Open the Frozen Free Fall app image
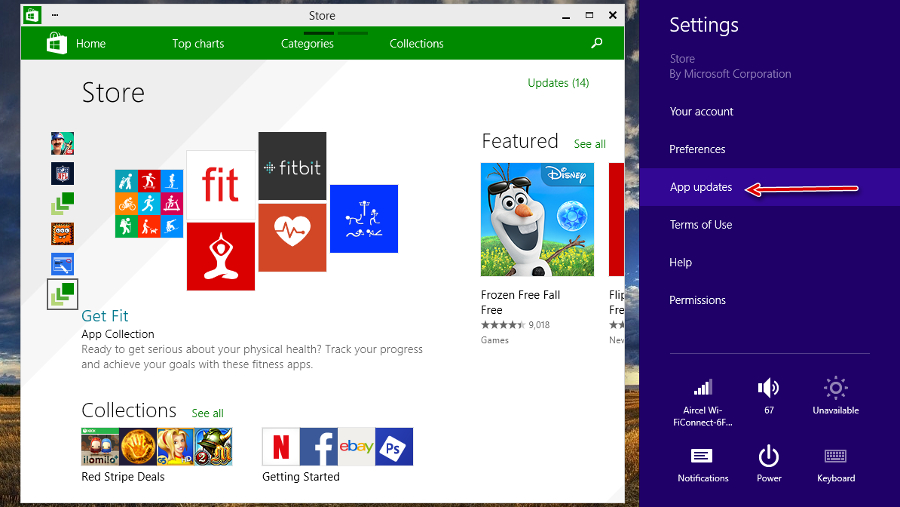 coord(537,219)
